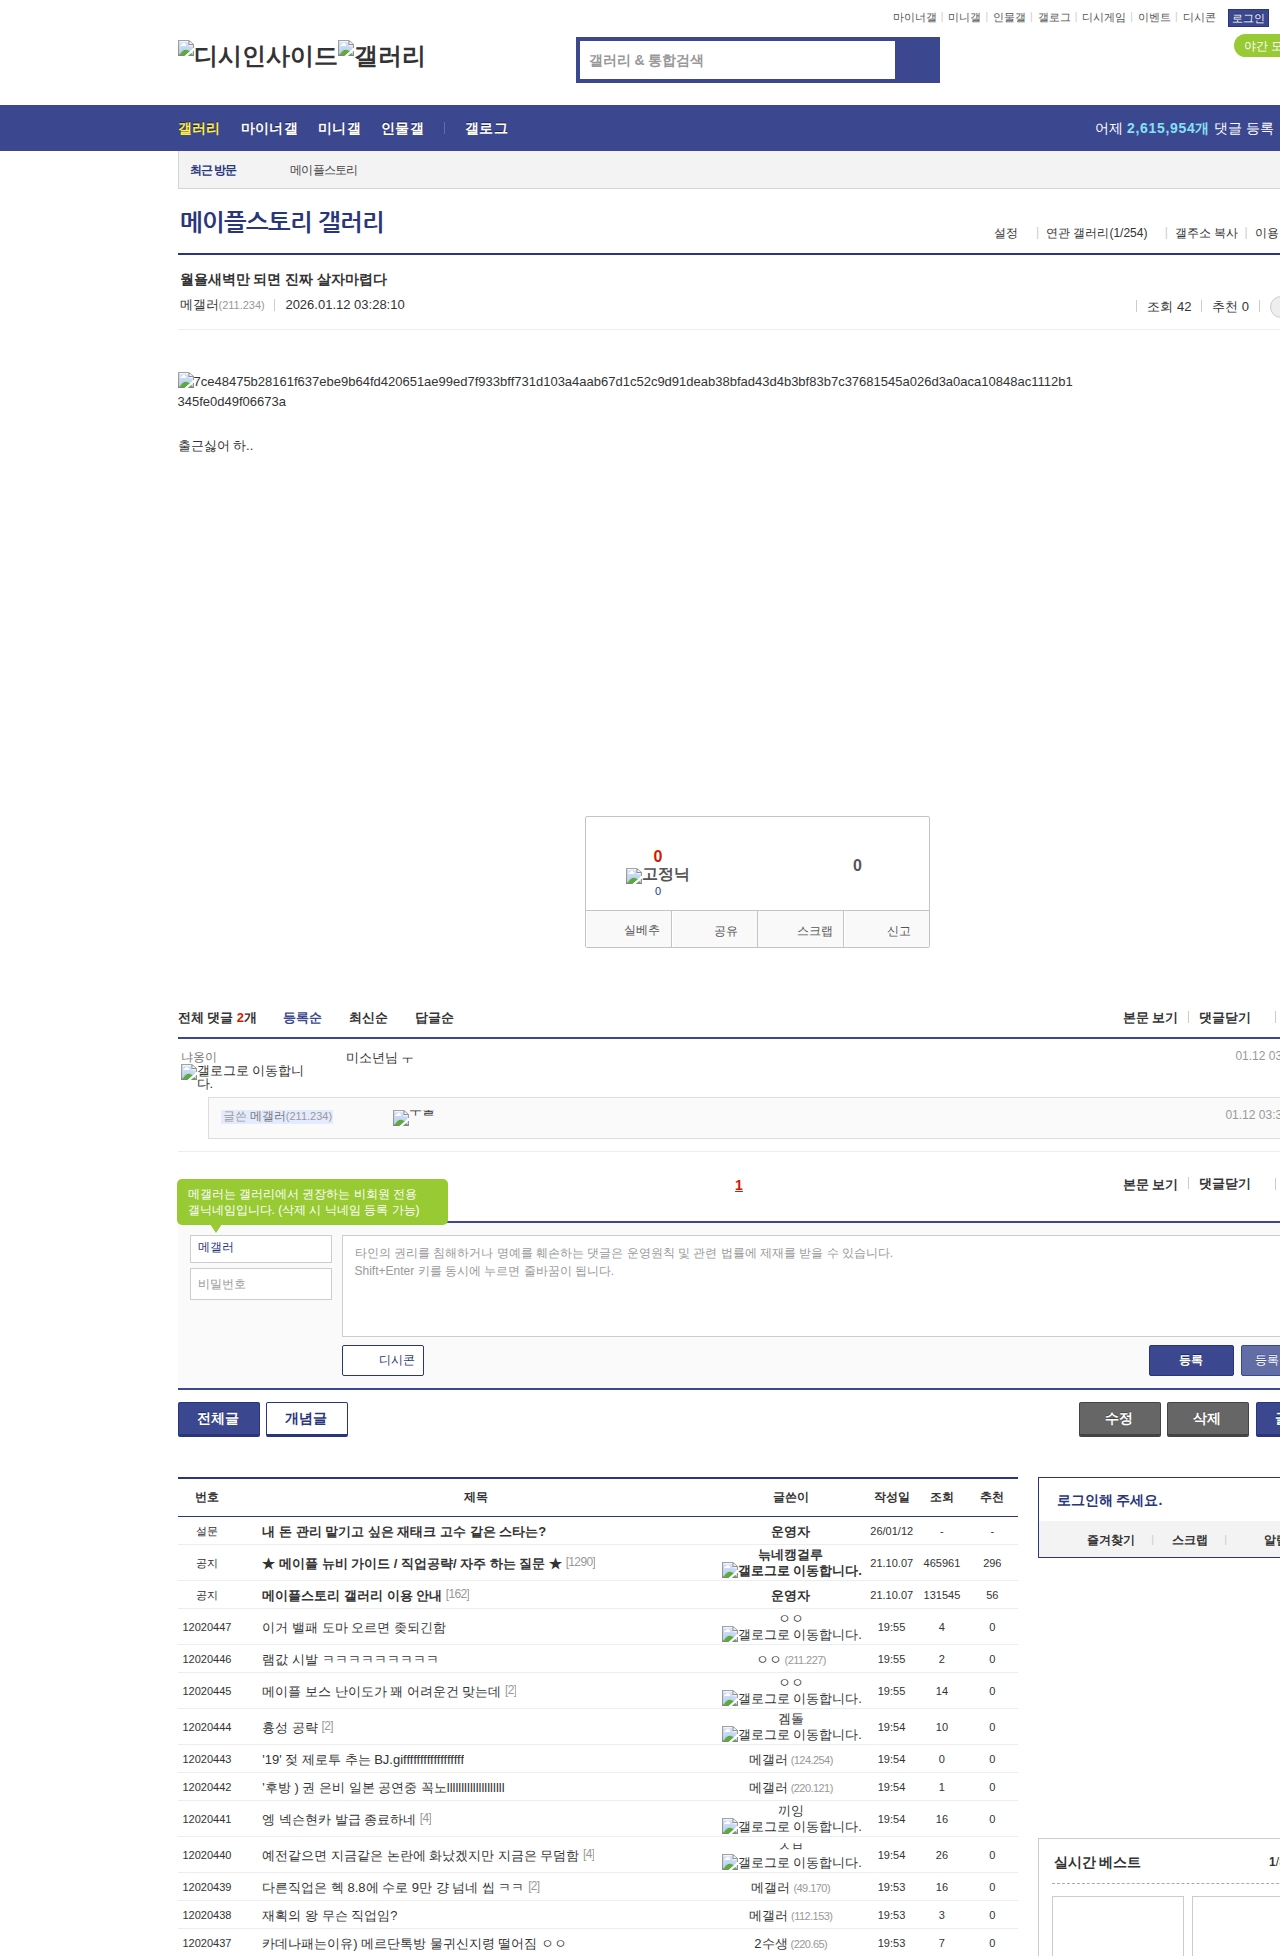The image size is (1280, 1956).
Task: Open the 설정 menu
Action: tap(1005, 233)
